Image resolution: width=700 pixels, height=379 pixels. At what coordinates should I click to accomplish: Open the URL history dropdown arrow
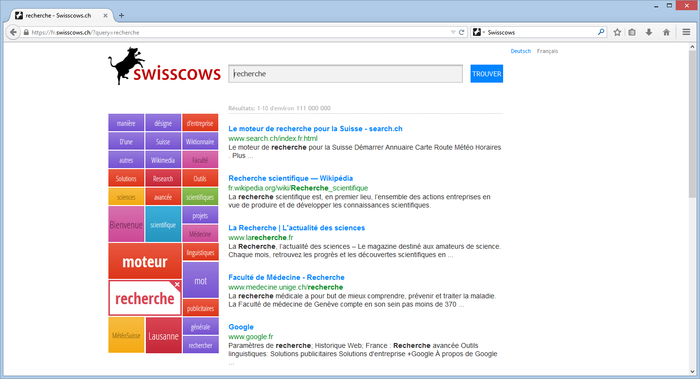coord(453,32)
